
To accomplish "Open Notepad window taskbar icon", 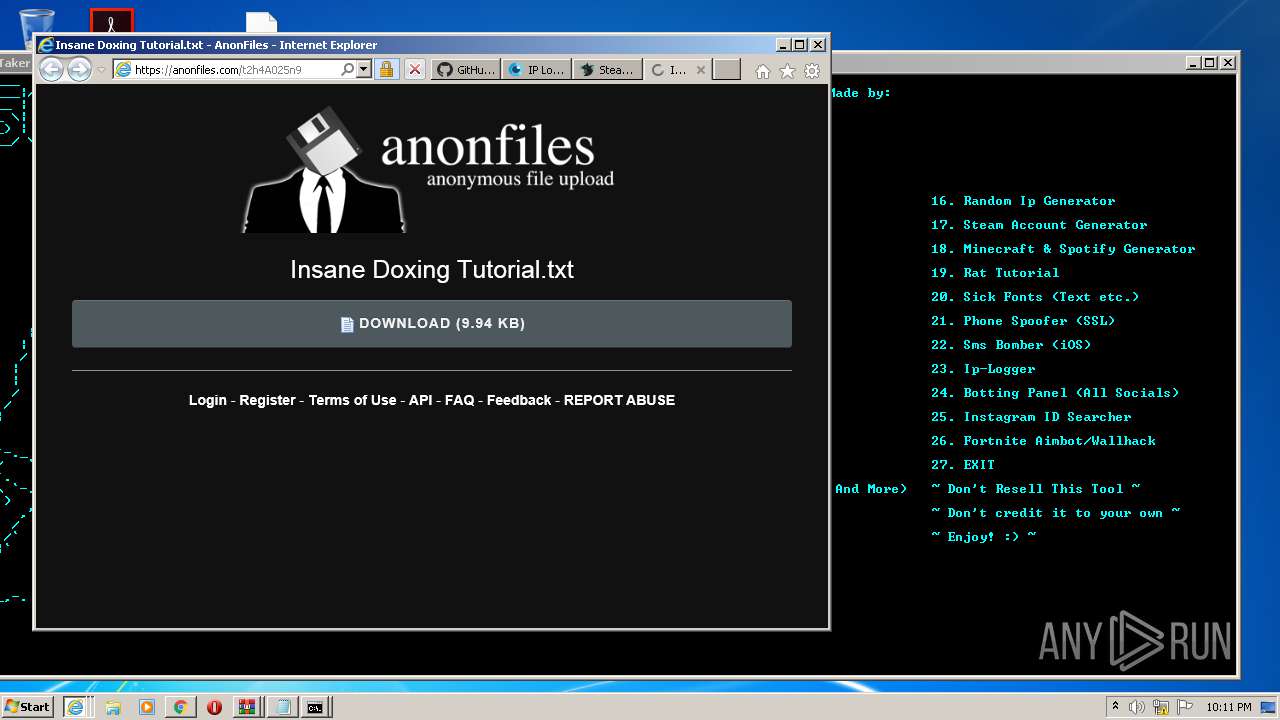I will click(282, 707).
